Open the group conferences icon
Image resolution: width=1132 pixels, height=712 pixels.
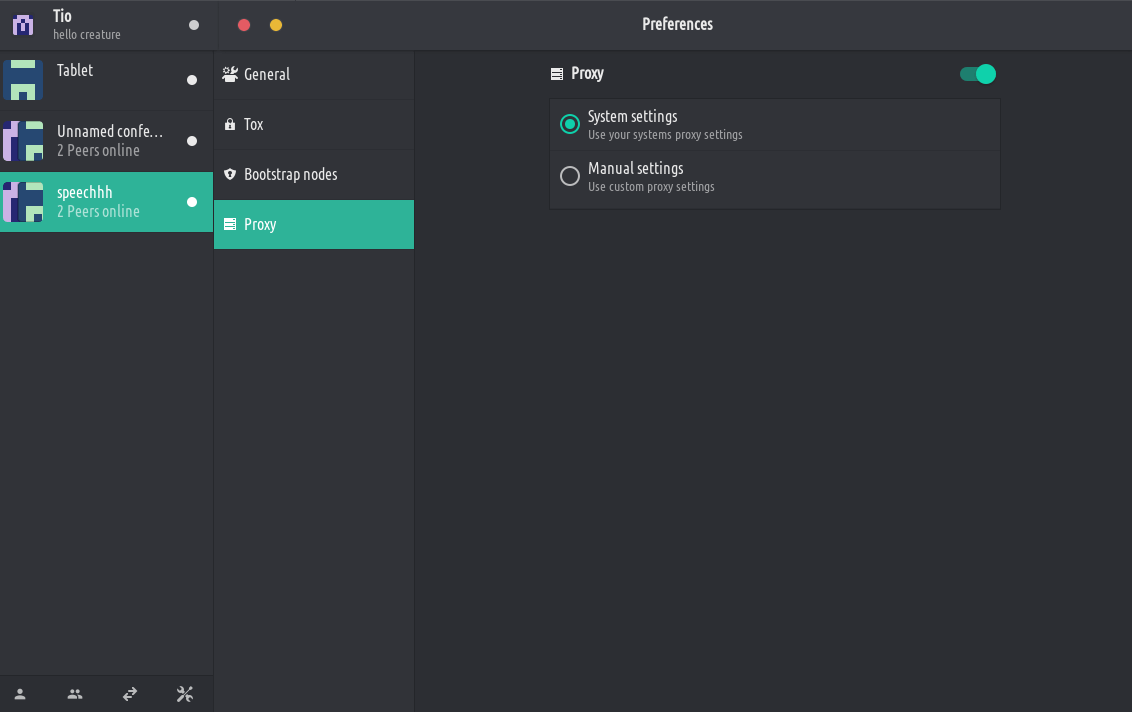[75, 694]
